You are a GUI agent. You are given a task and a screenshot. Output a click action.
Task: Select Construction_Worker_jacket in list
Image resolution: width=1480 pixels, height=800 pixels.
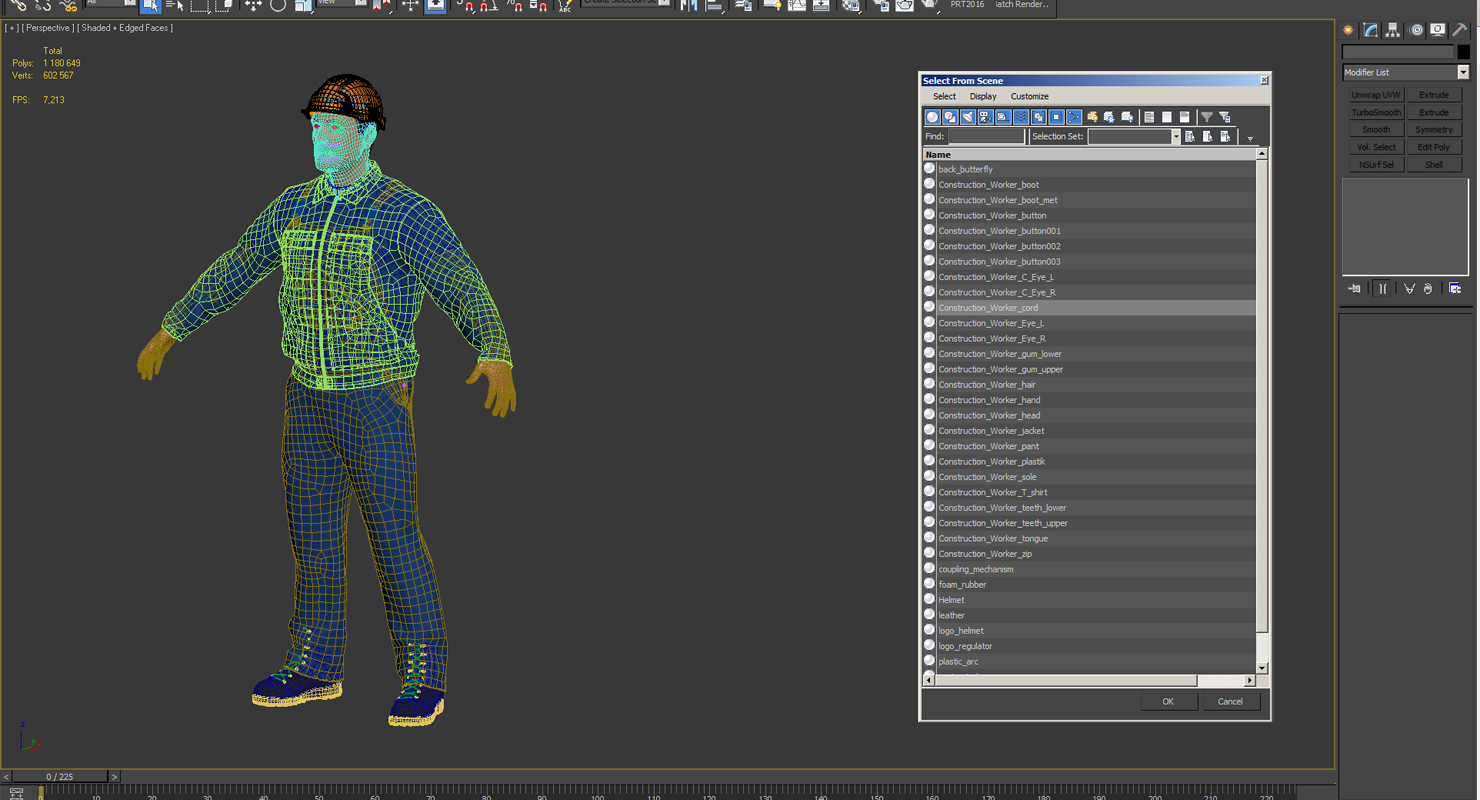point(1089,431)
